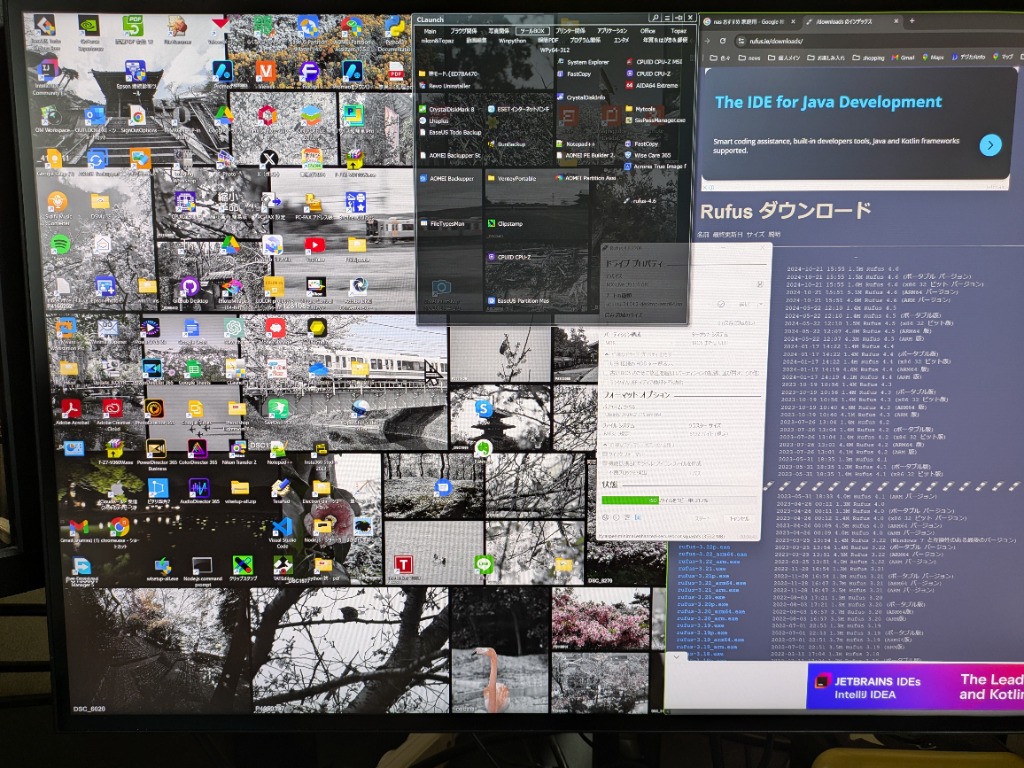
Task: Launch EaseUS Todo Backup from CLaunch
Action: (450, 132)
